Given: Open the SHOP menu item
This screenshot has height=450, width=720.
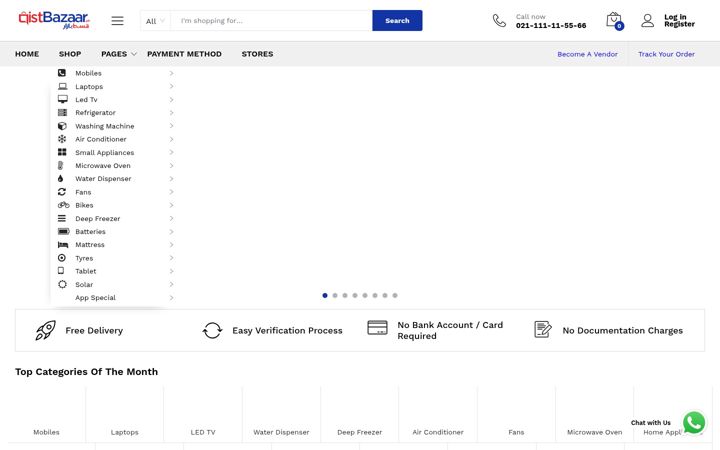Looking at the screenshot, I should coord(70,54).
